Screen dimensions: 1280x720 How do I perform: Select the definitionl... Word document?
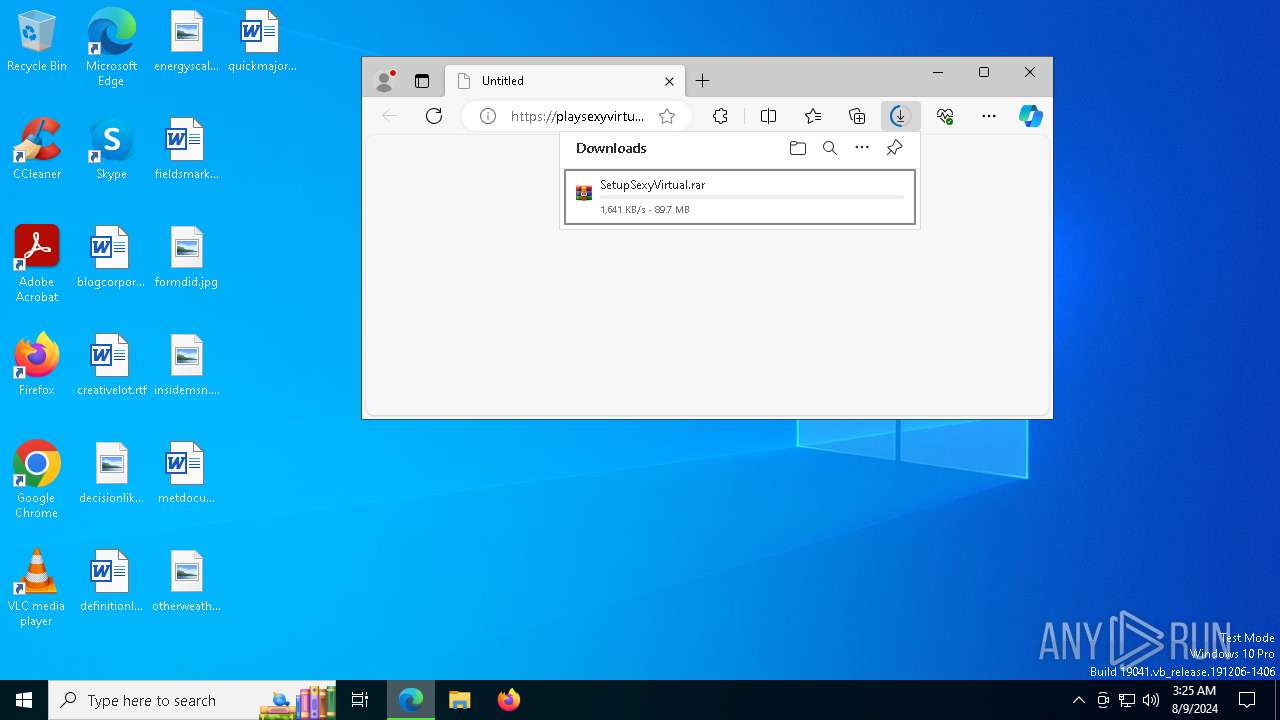tap(111, 581)
